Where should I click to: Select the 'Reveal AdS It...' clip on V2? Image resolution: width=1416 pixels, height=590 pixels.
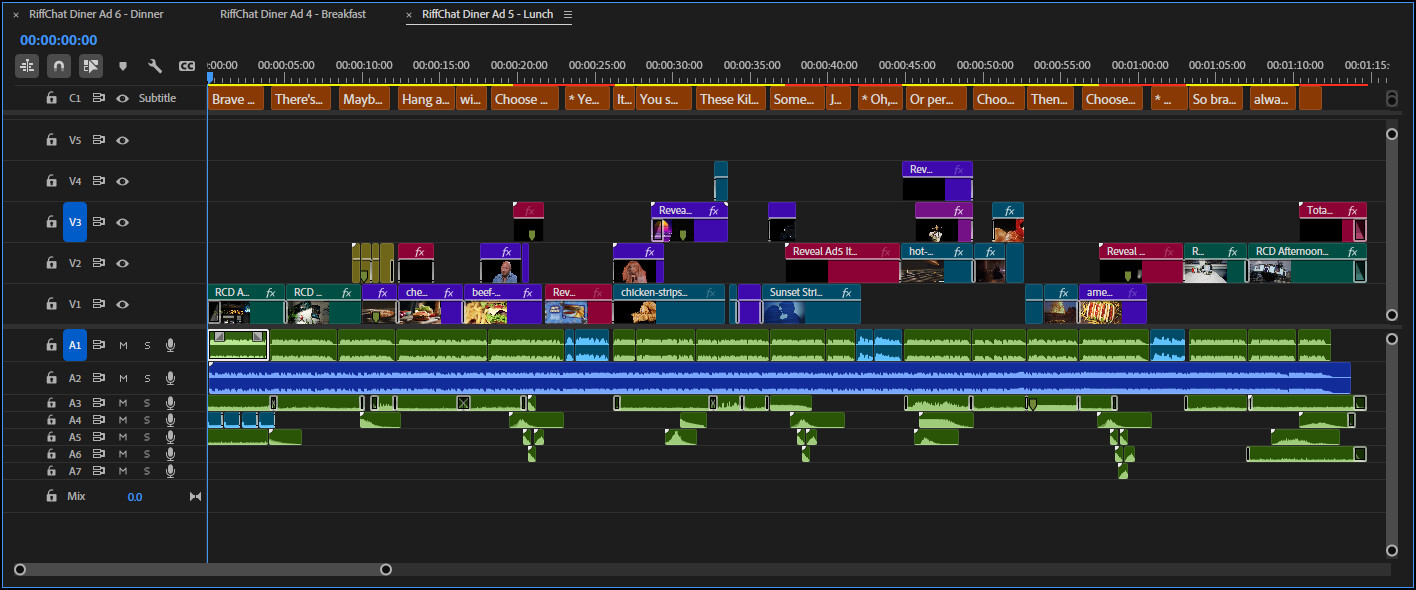click(x=843, y=263)
